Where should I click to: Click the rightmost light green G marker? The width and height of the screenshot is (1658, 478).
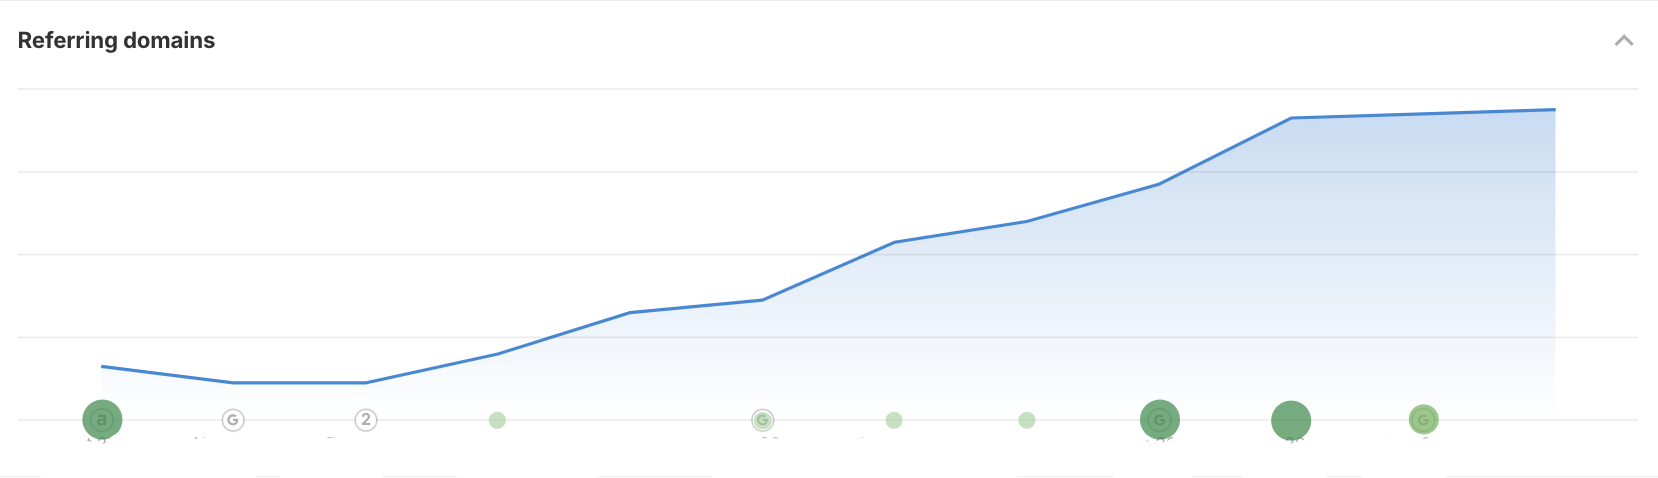point(1423,420)
